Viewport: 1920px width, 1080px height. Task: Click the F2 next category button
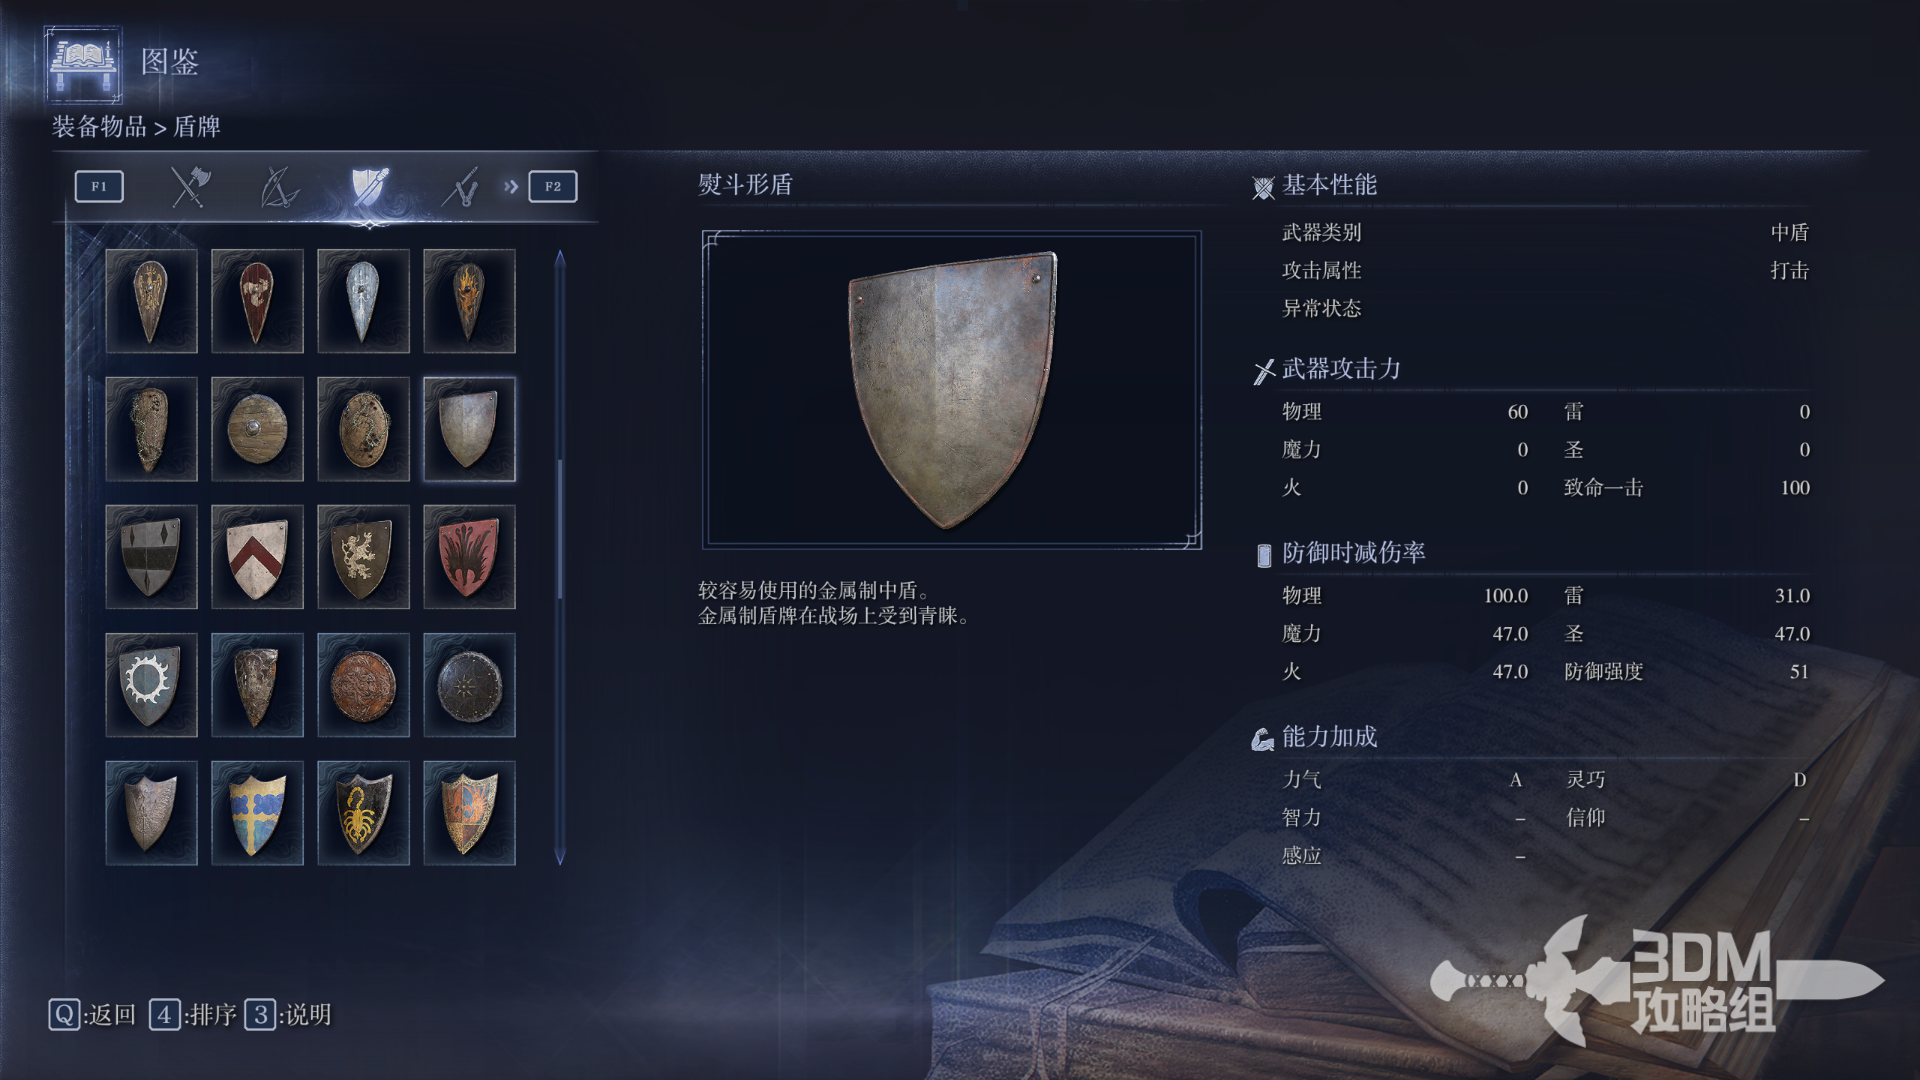[x=553, y=186]
